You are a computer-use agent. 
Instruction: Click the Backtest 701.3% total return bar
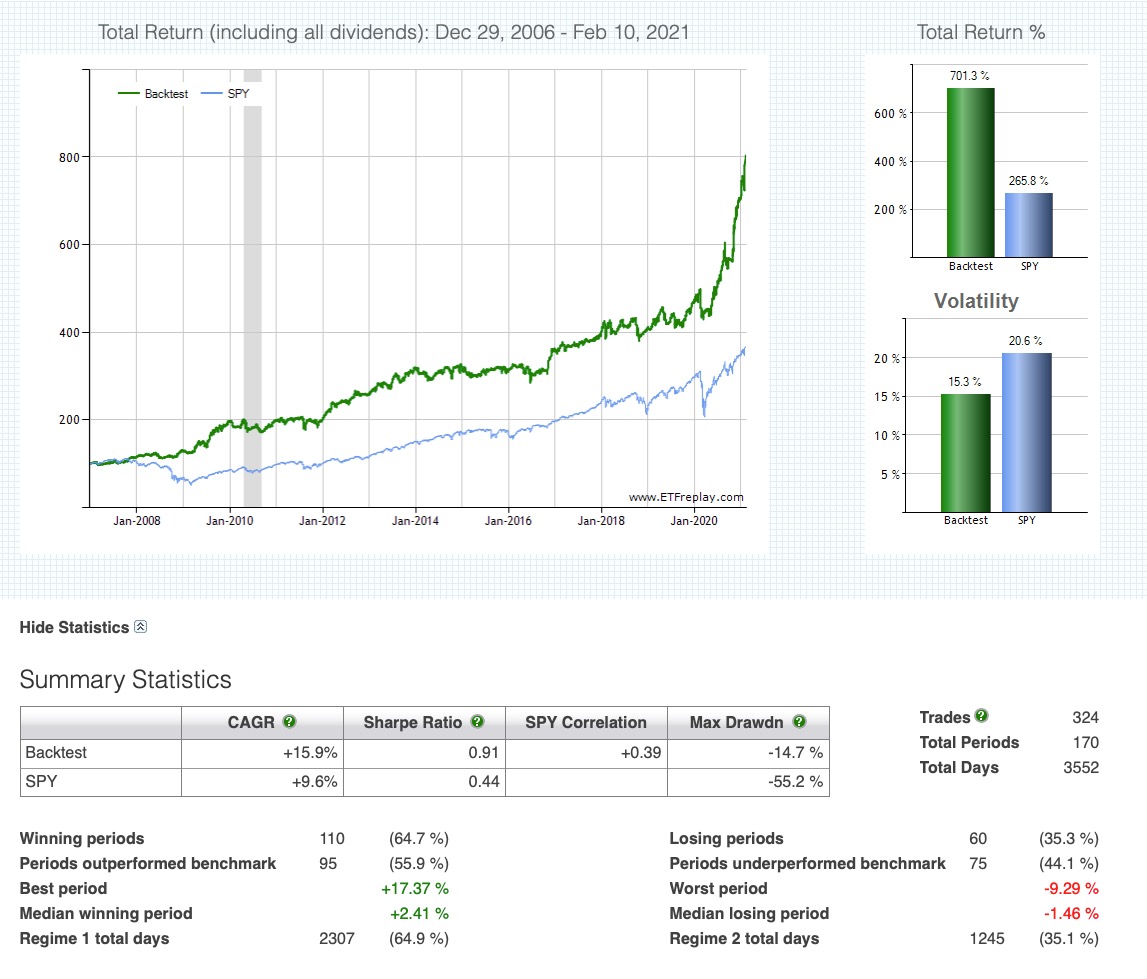click(x=970, y=172)
